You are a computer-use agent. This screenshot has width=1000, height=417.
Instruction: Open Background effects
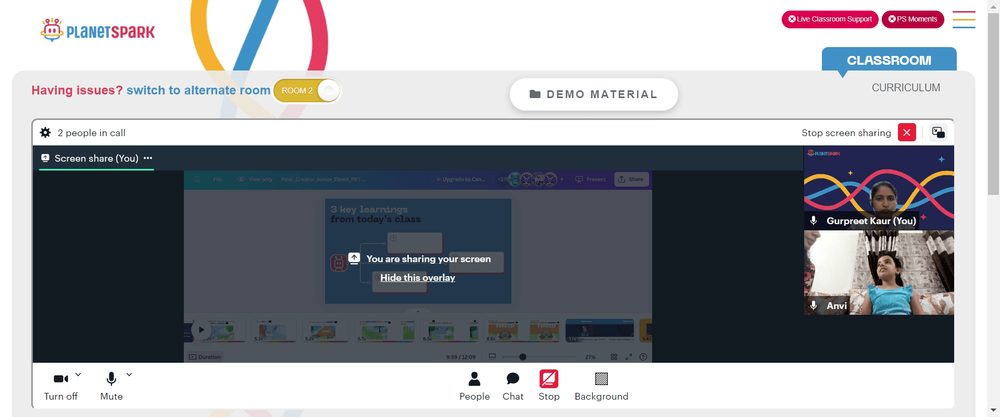[x=601, y=386]
